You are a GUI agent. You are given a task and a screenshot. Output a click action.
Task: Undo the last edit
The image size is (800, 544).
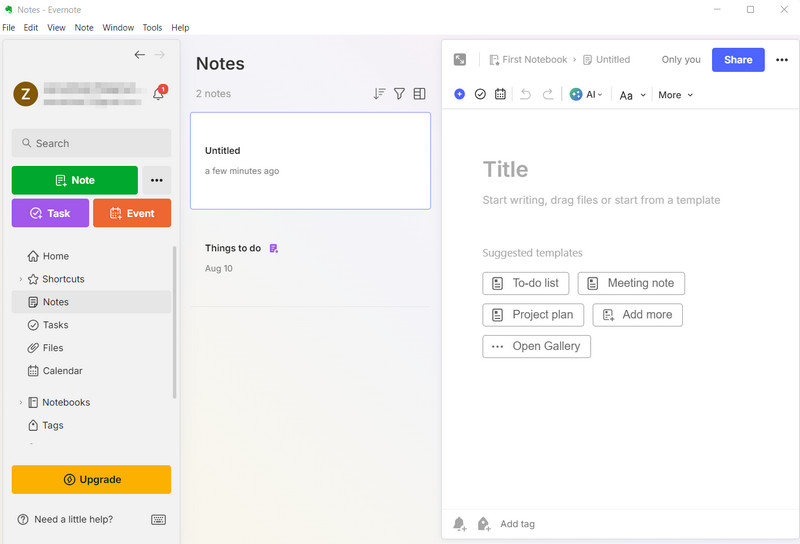tap(526, 94)
